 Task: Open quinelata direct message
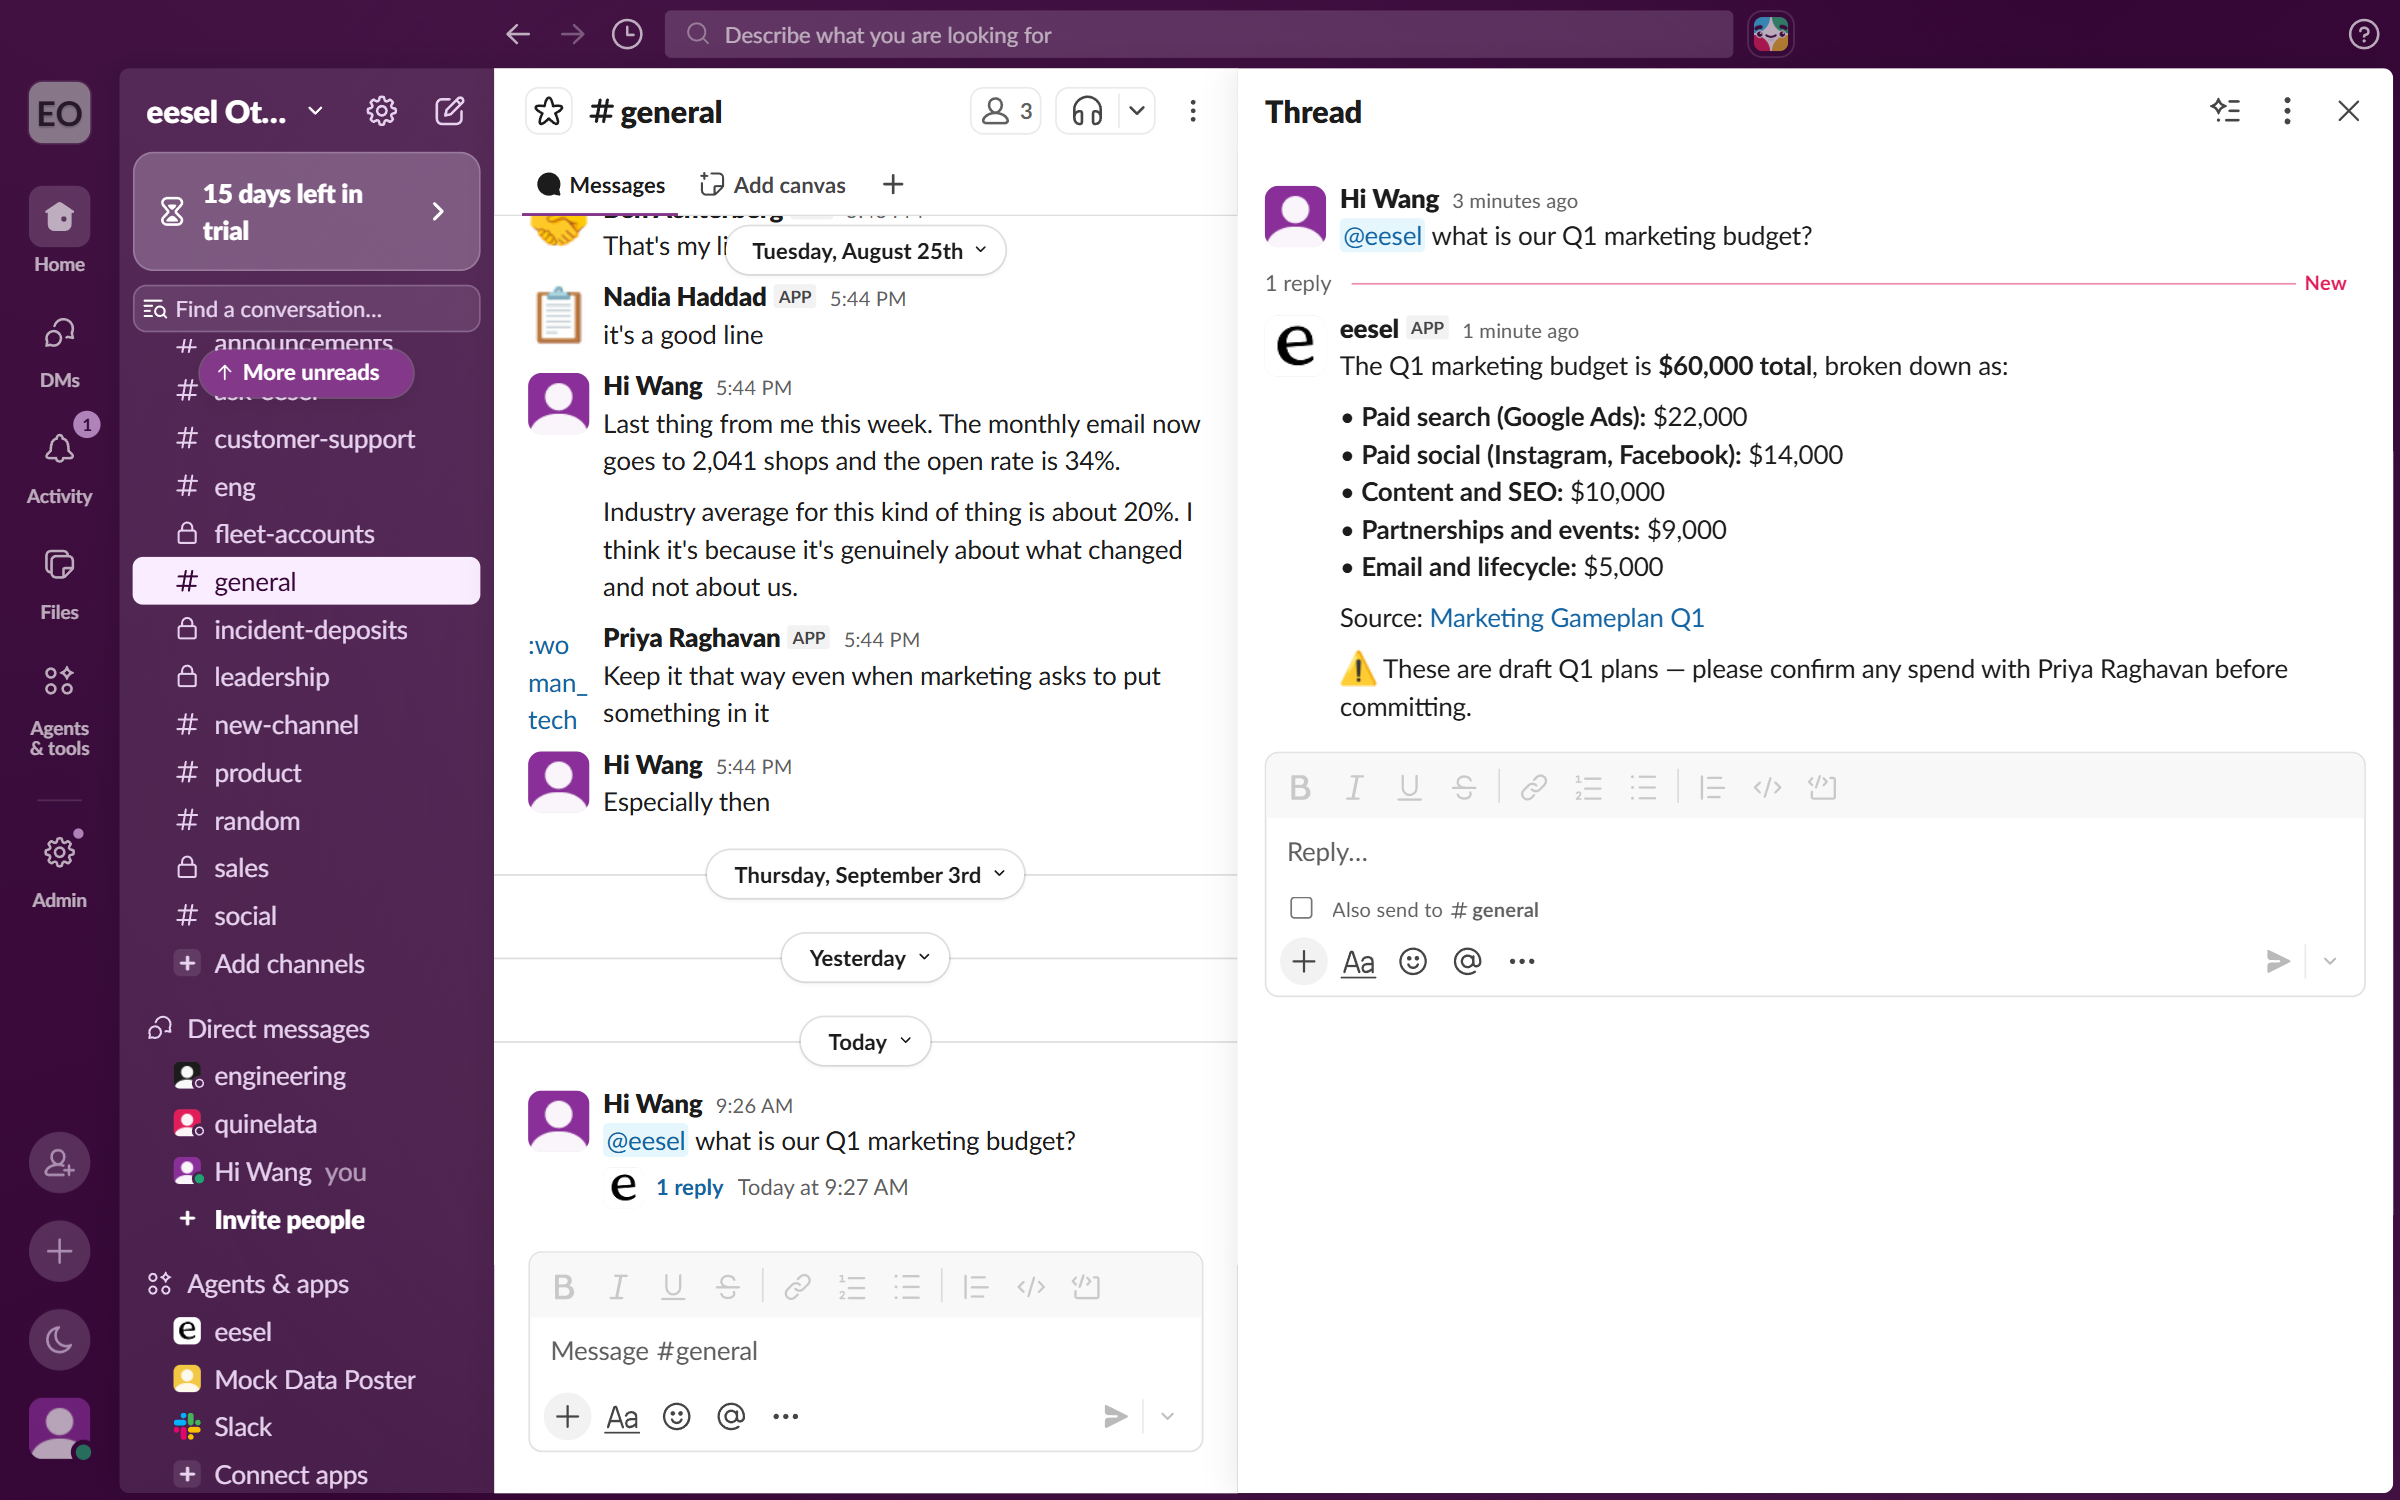[306, 1124]
